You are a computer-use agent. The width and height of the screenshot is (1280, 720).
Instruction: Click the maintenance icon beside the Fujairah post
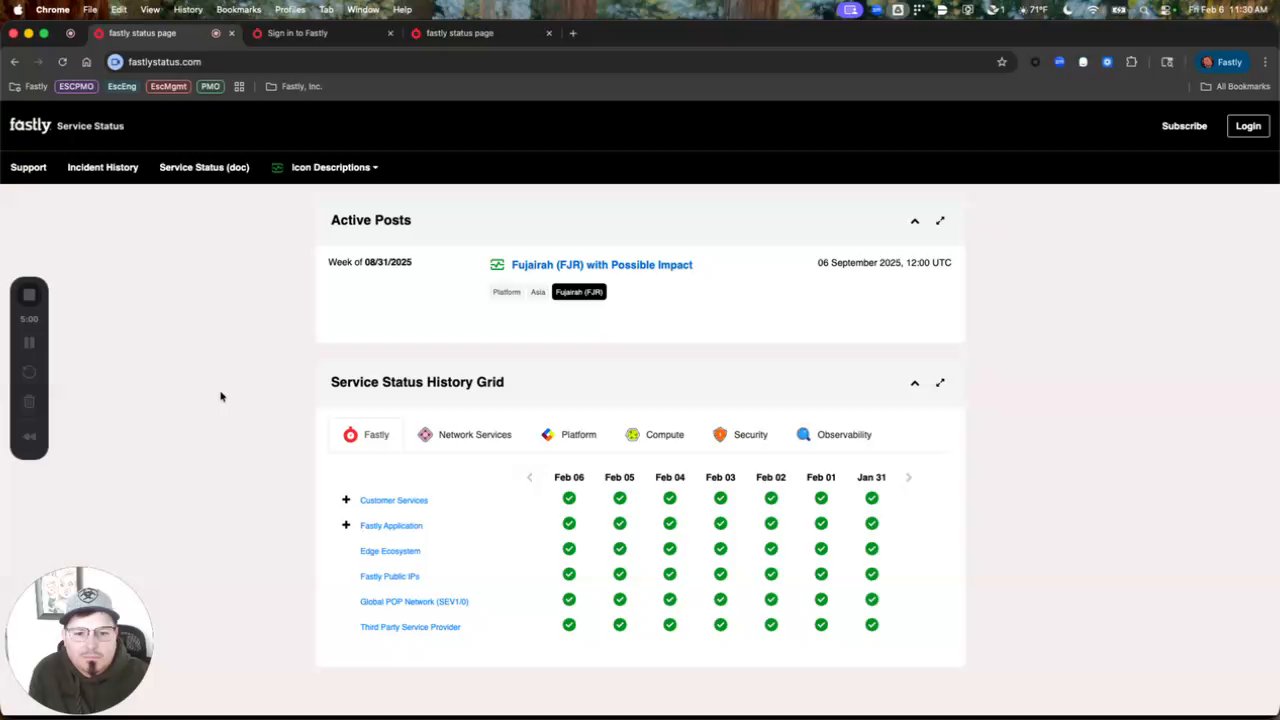point(497,265)
